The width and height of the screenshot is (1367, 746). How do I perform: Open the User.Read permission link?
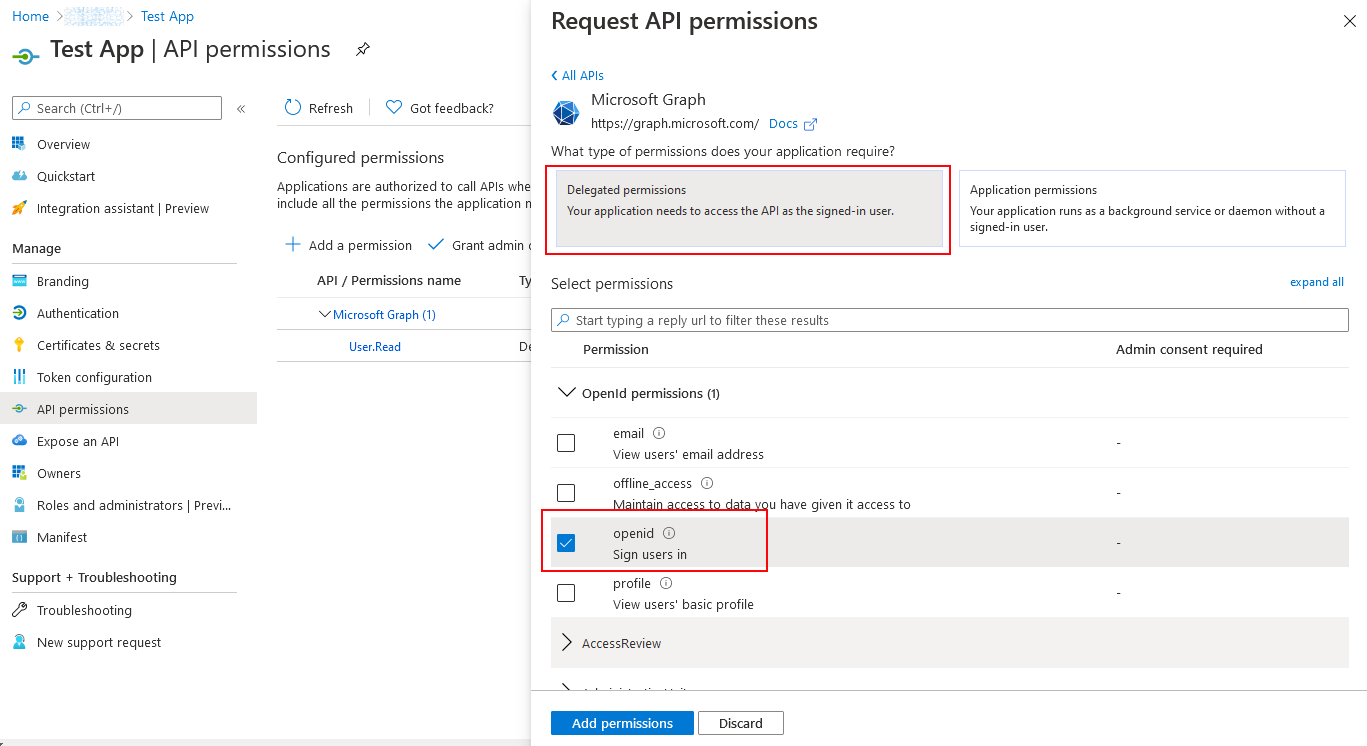(x=375, y=346)
